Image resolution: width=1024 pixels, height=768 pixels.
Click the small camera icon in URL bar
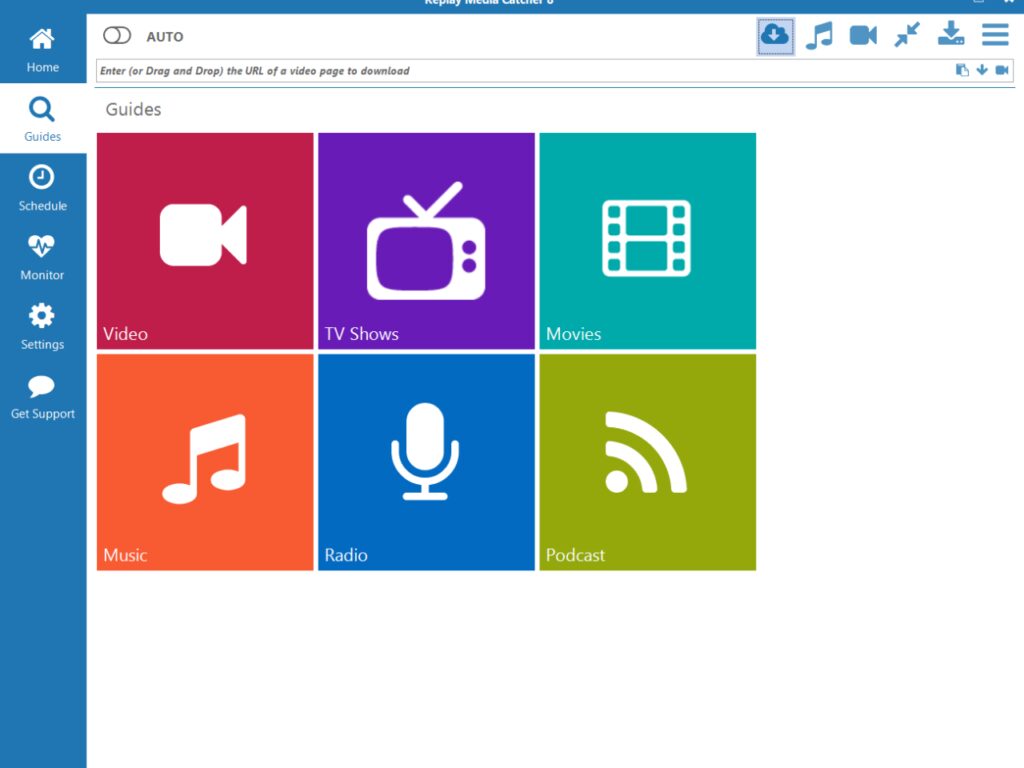pyautogui.click(x=1002, y=70)
